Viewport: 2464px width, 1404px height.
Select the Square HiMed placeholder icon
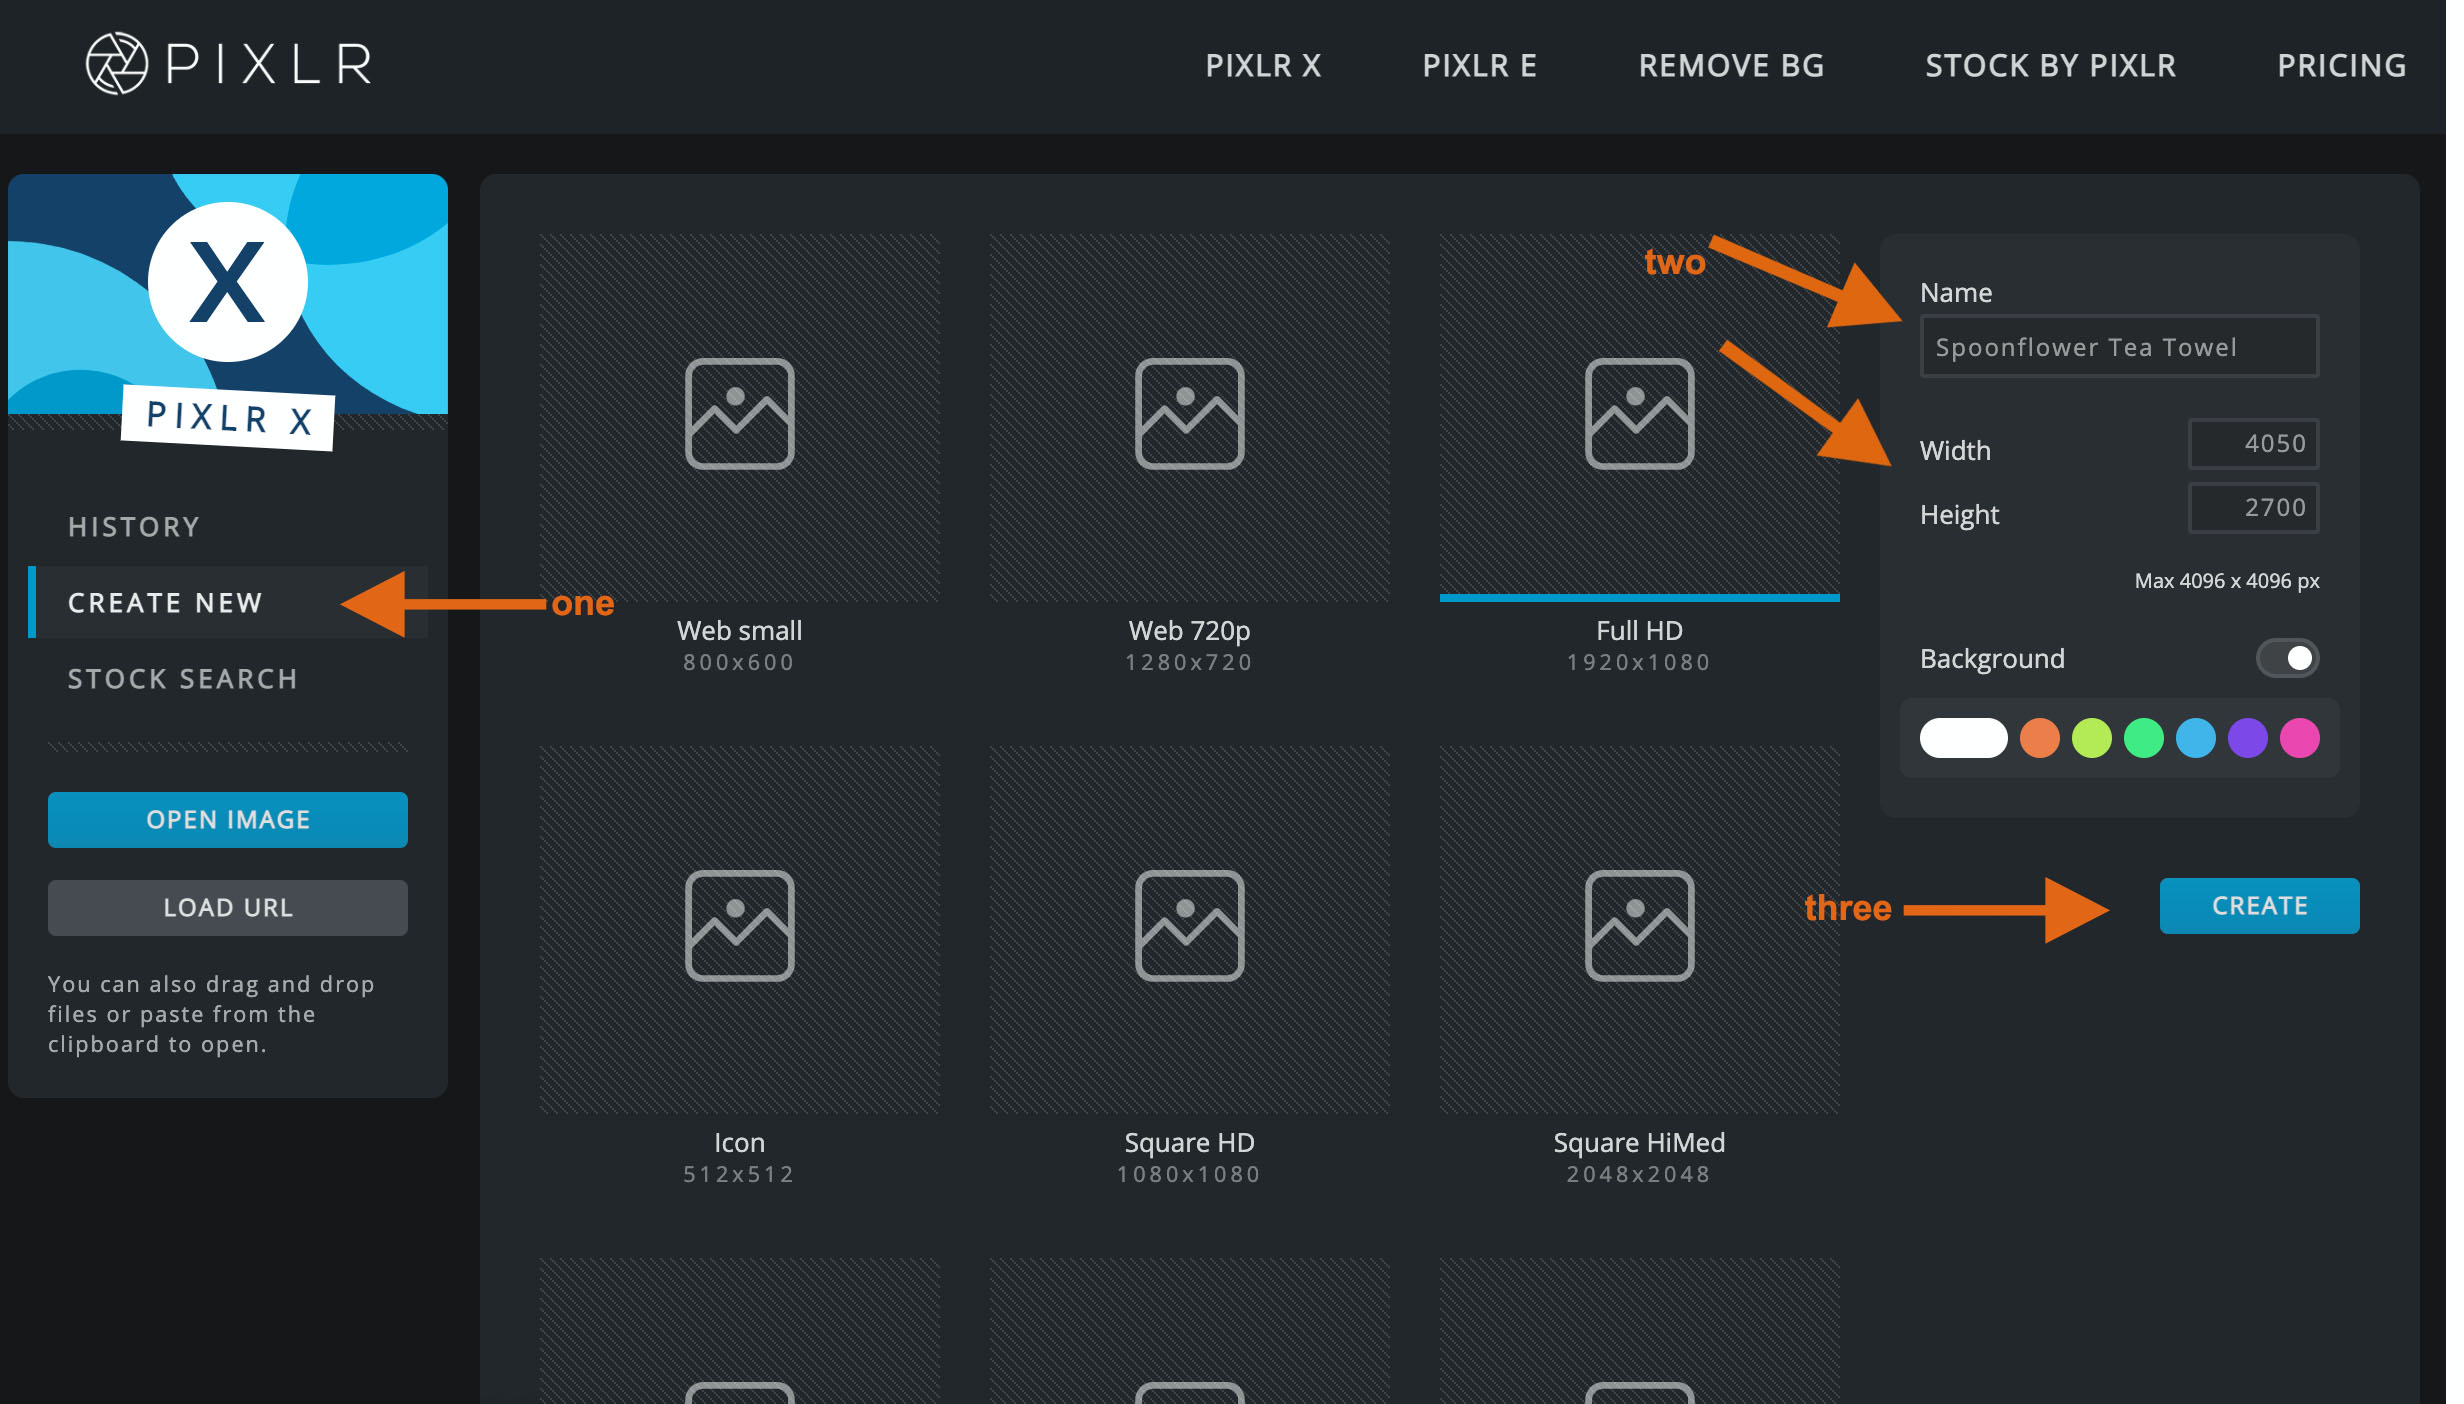1639,926
